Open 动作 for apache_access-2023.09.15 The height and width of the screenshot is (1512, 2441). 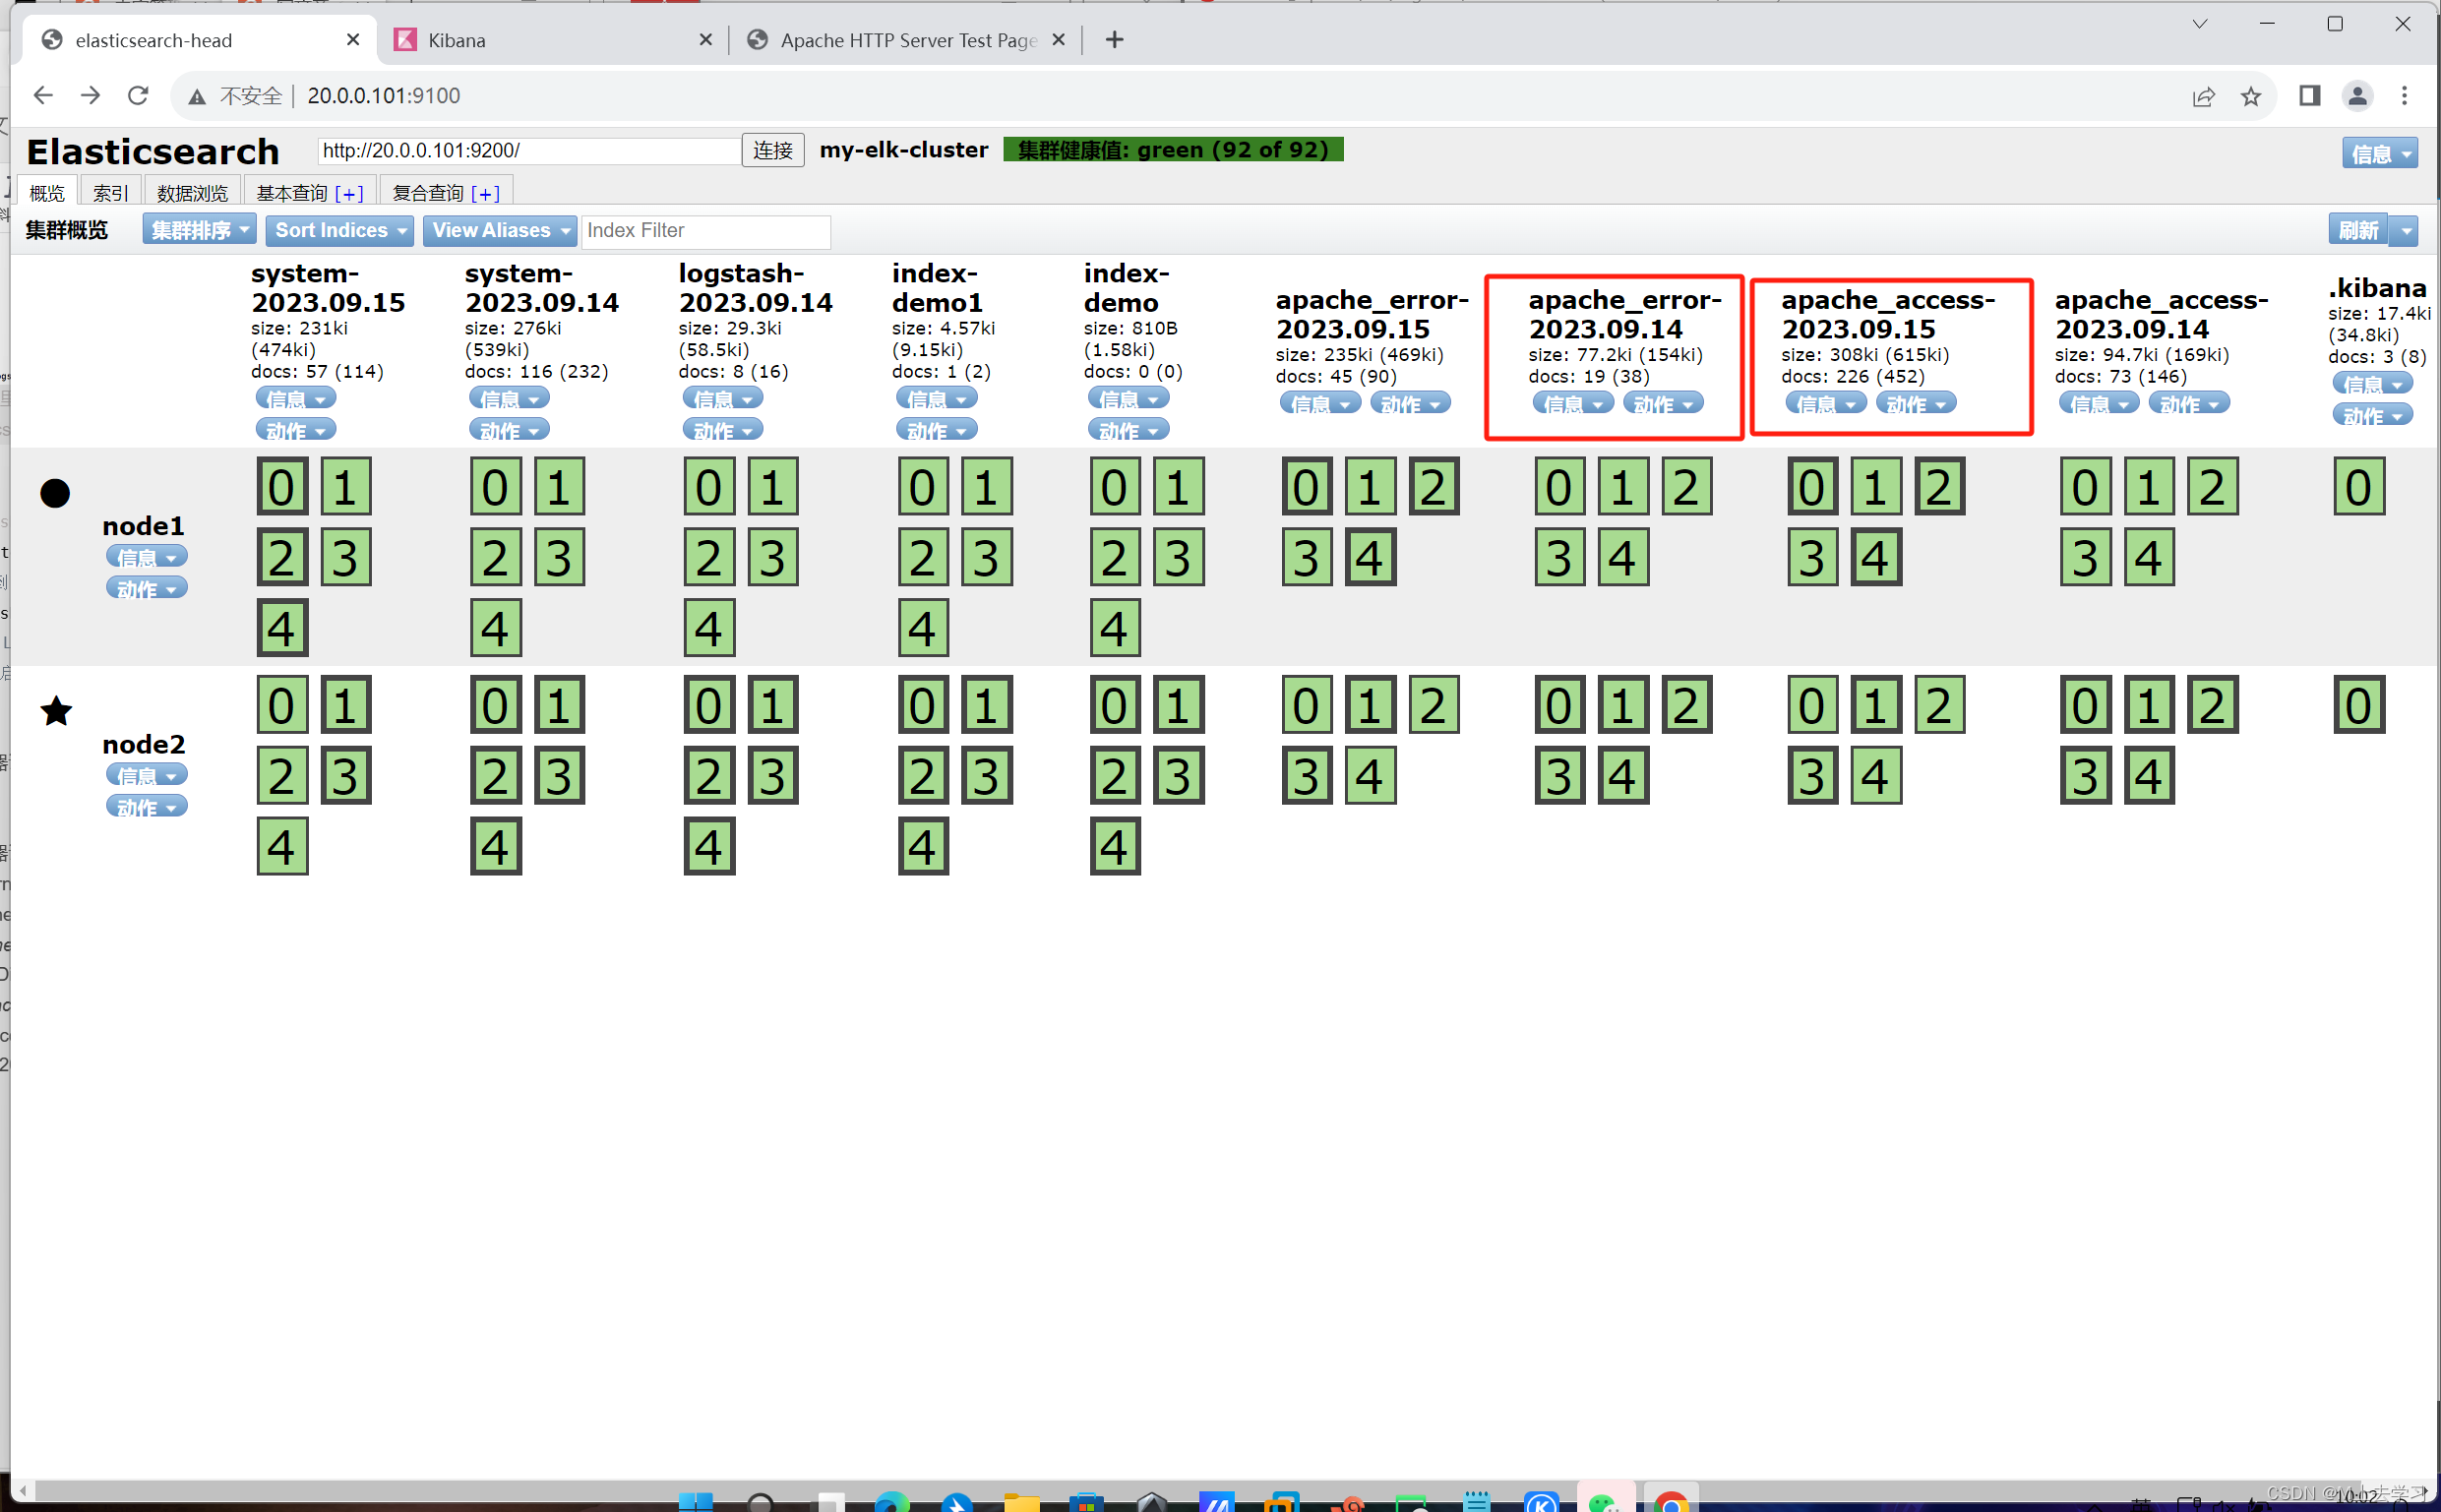1916,403
